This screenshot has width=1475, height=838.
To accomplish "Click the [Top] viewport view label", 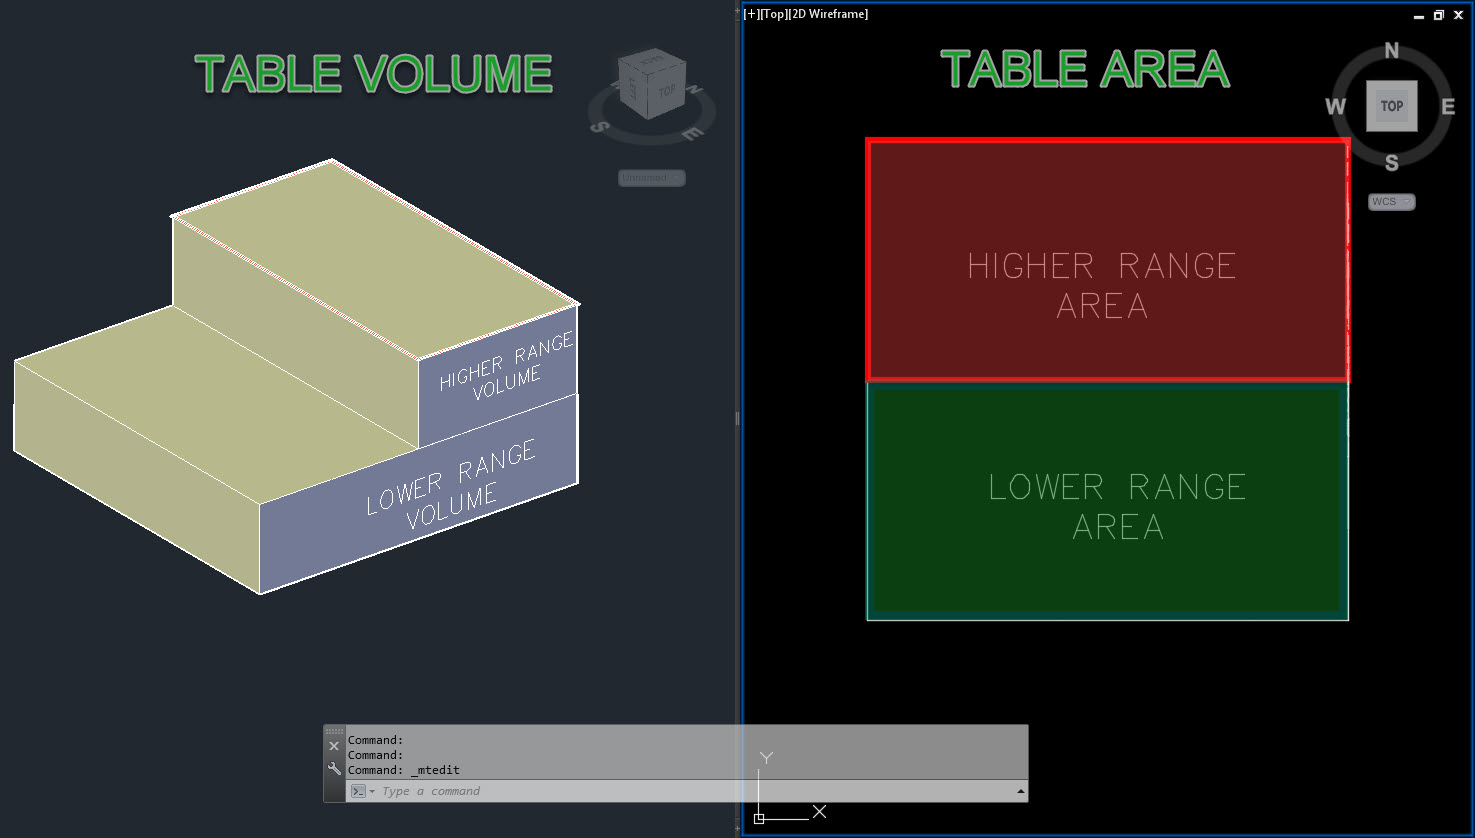I will (771, 14).
